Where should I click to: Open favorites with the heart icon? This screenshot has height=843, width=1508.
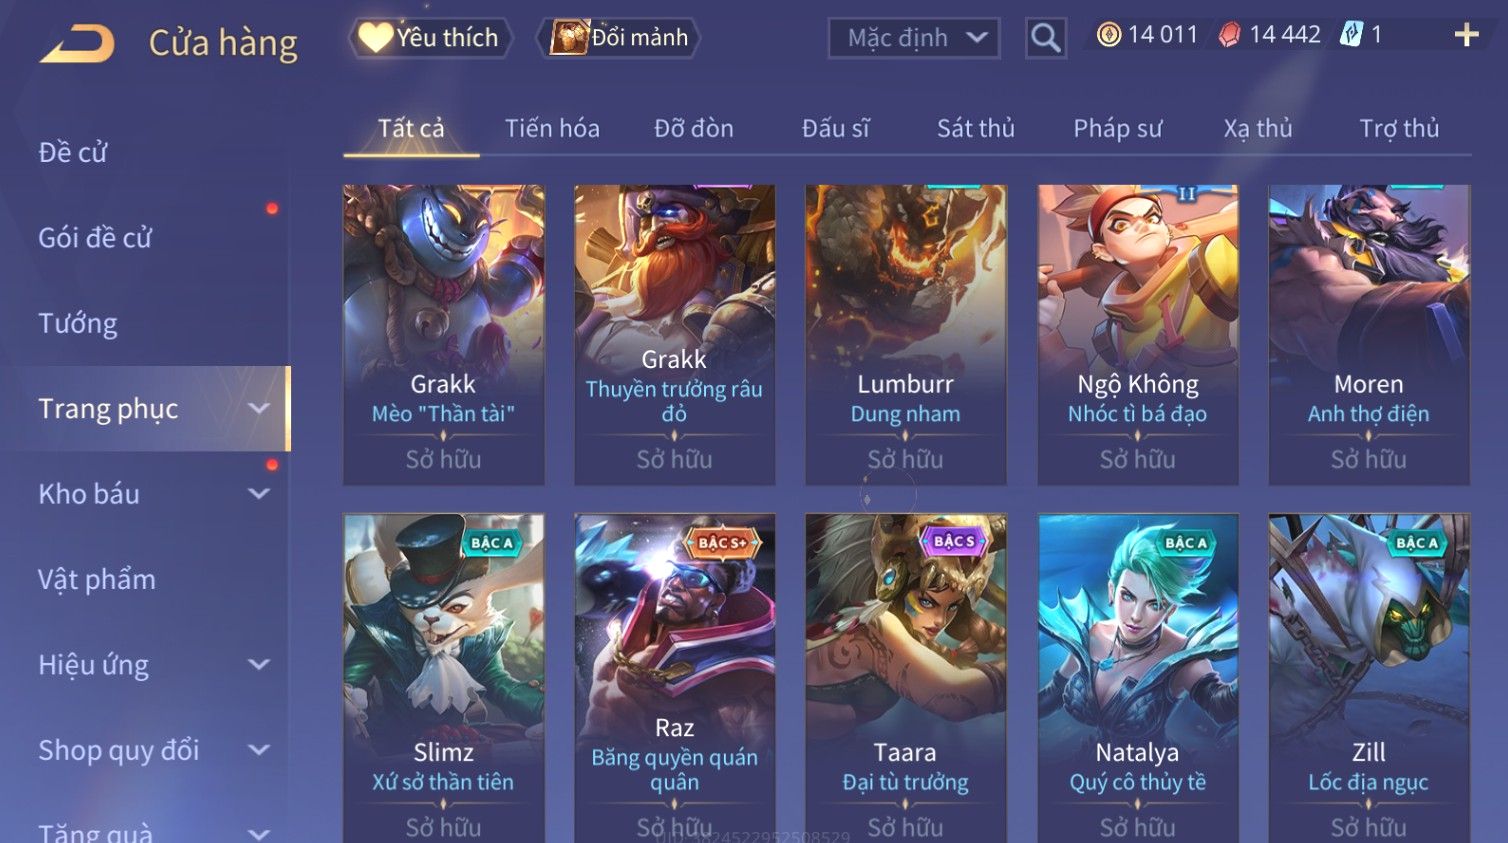point(375,37)
